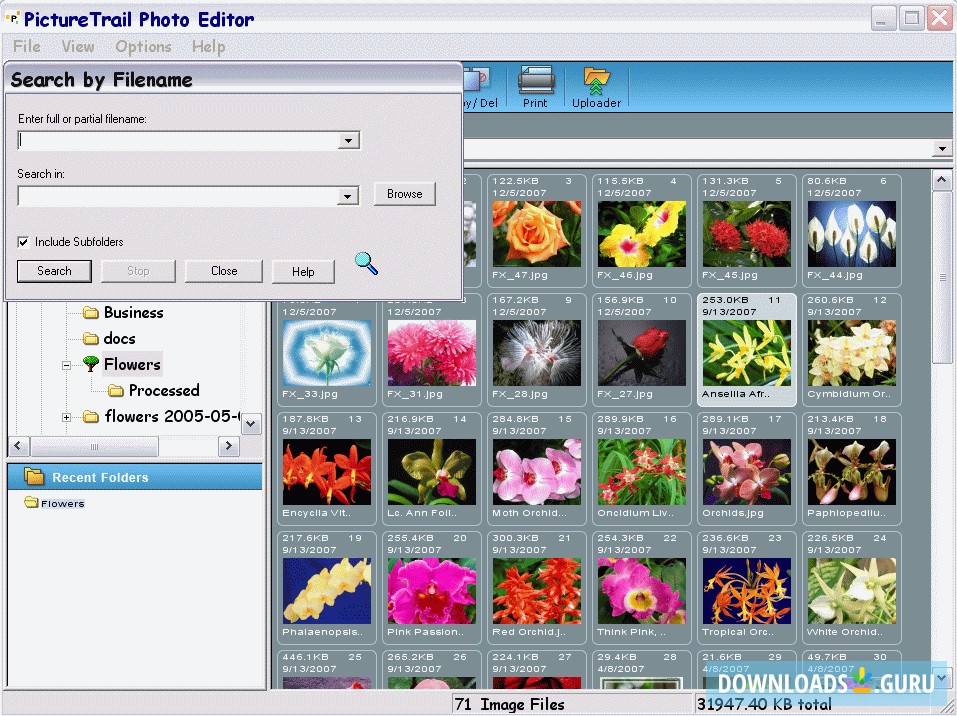The width and height of the screenshot is (957, 716).
Task: Select the Moth Orchid thumbnail
Action: click(x=536, y=469)
